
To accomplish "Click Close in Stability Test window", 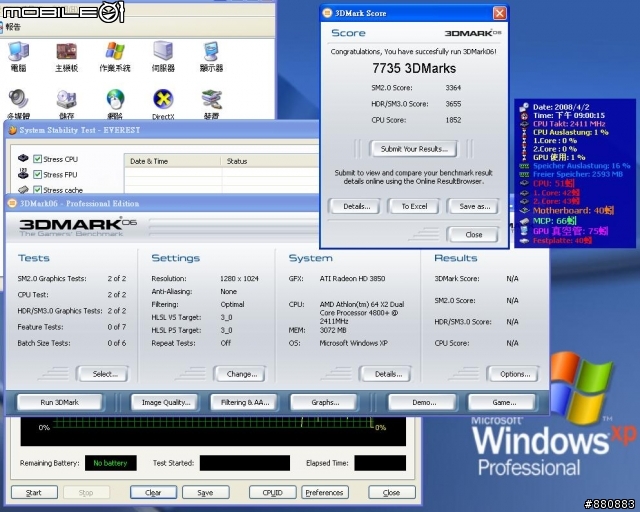I will point(392,492).
